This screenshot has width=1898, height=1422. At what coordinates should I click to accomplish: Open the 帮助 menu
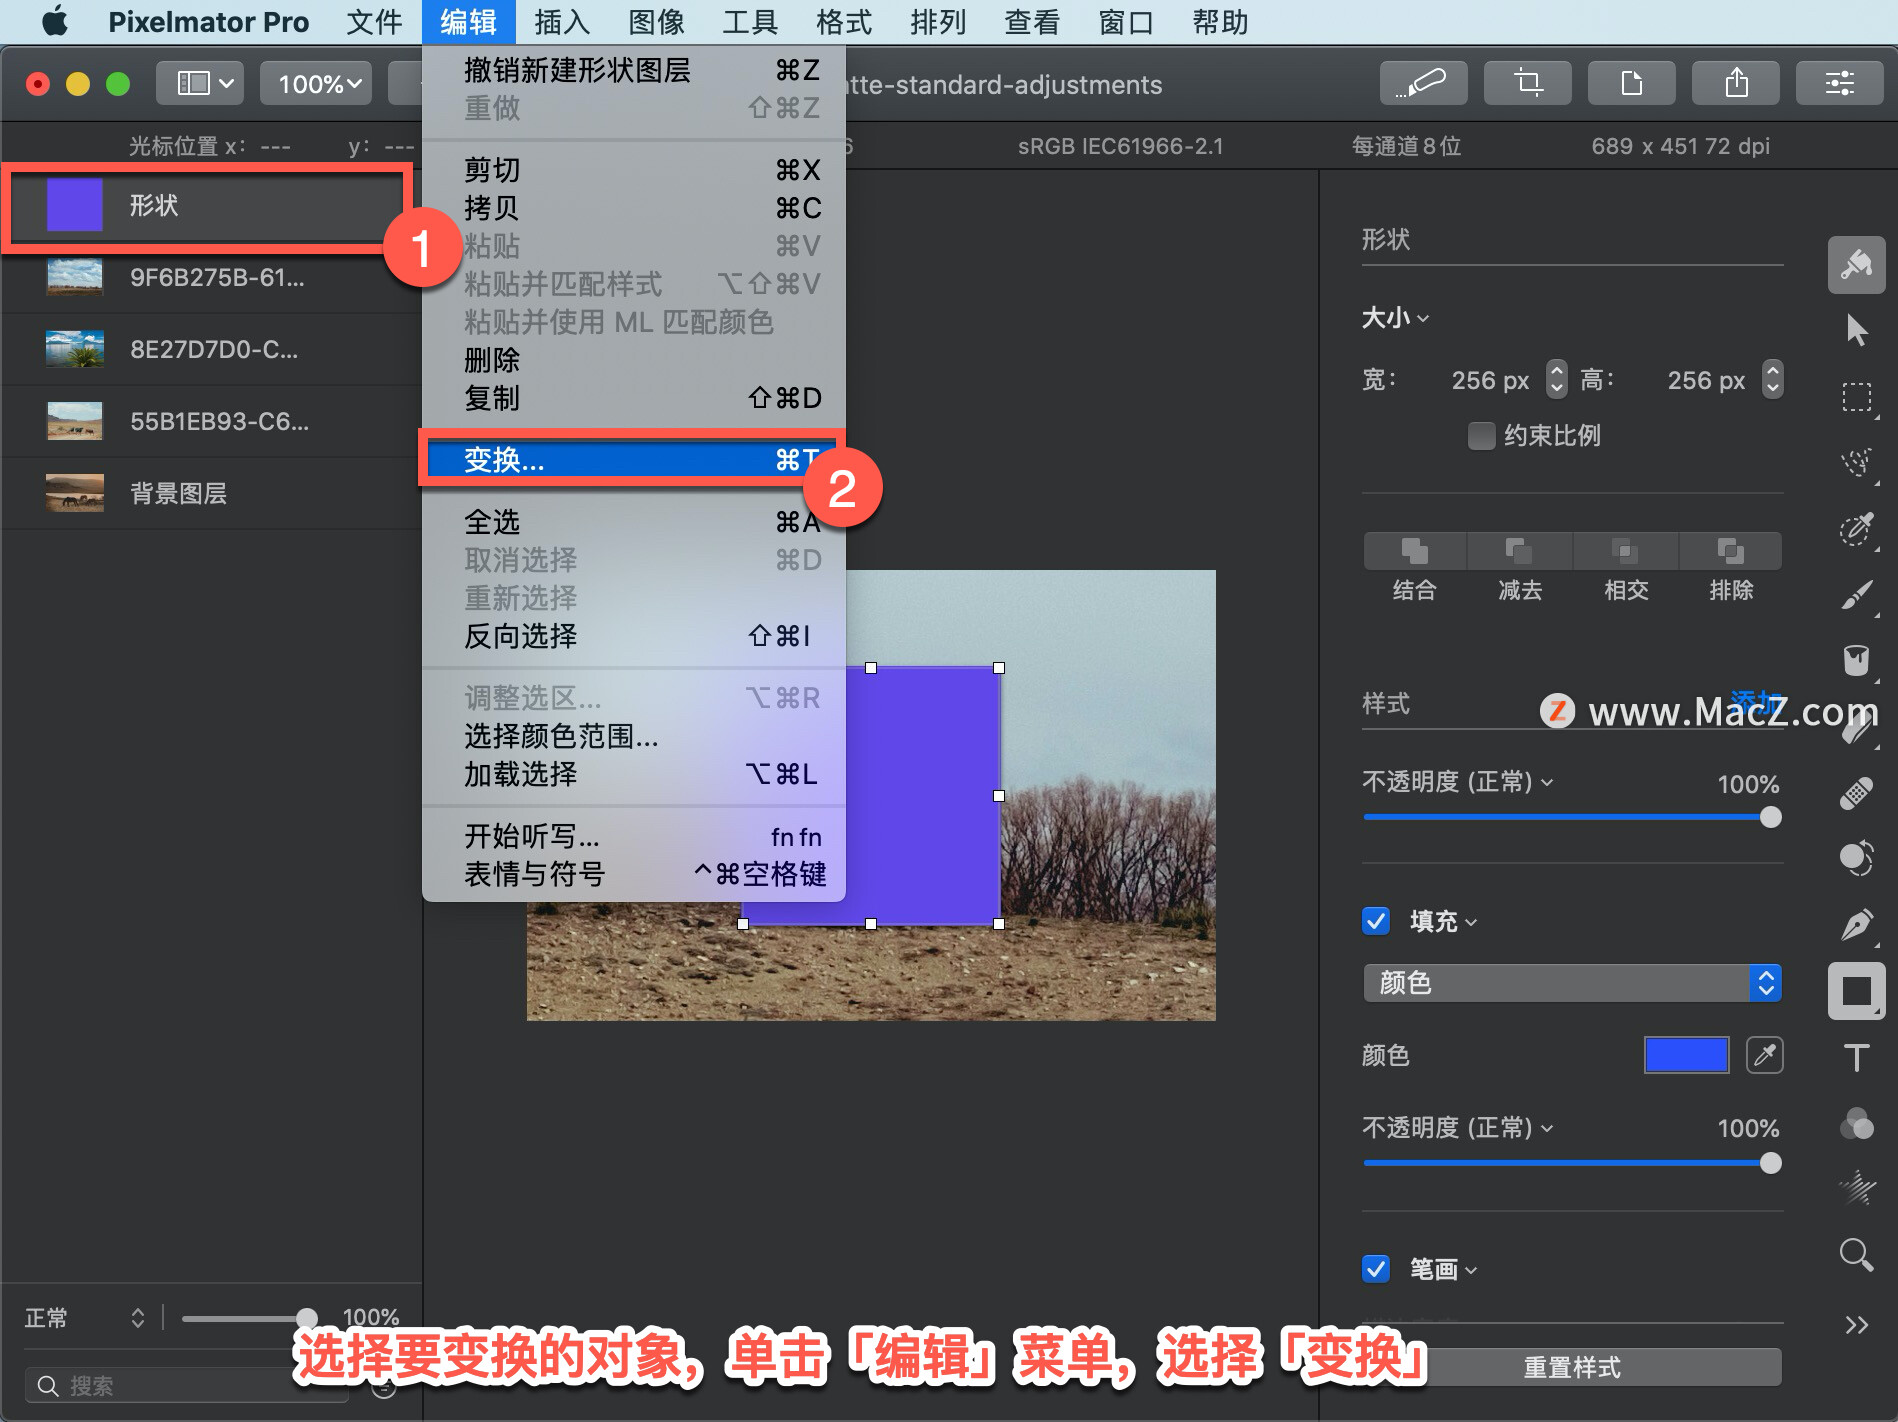1220,21
